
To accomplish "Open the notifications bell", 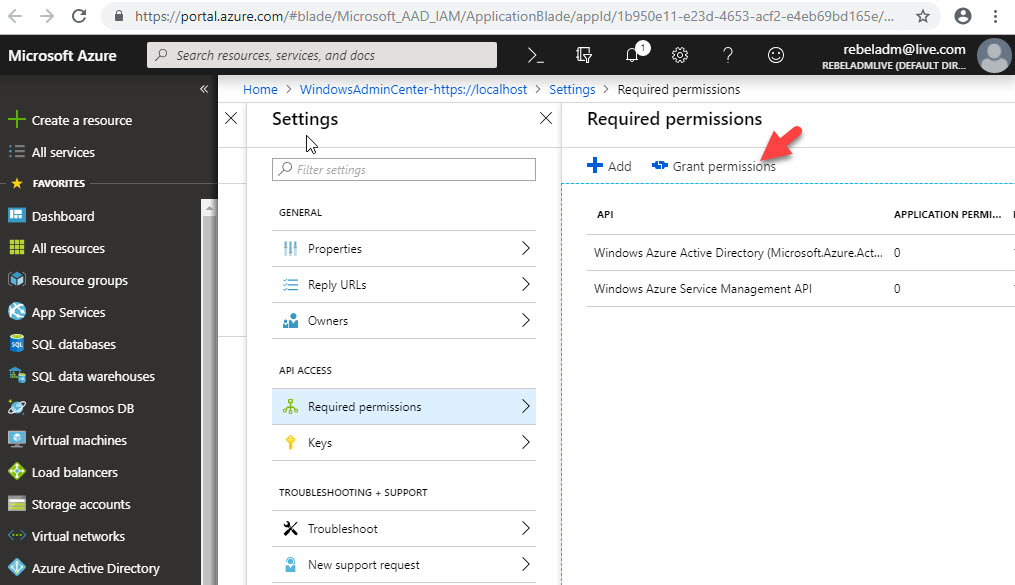I will point(633,55).
